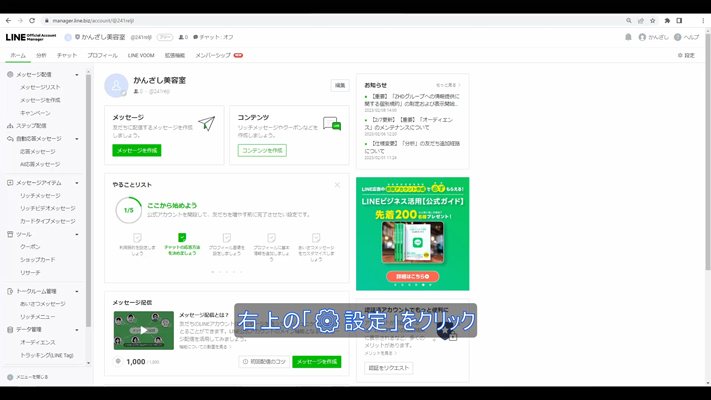The width and height of the screenshot is (711, 400).
Task: Open ステップ配信 in the sidebar
Action: coord(31,126)
